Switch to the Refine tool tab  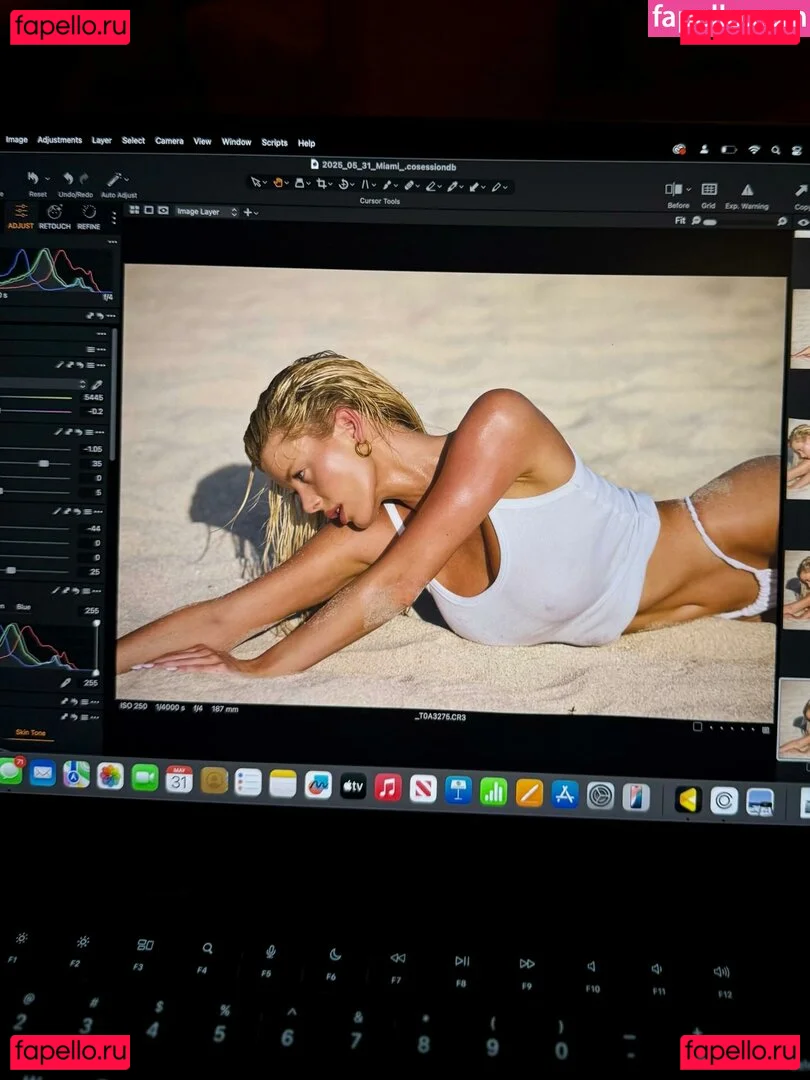tap(89, 213)
